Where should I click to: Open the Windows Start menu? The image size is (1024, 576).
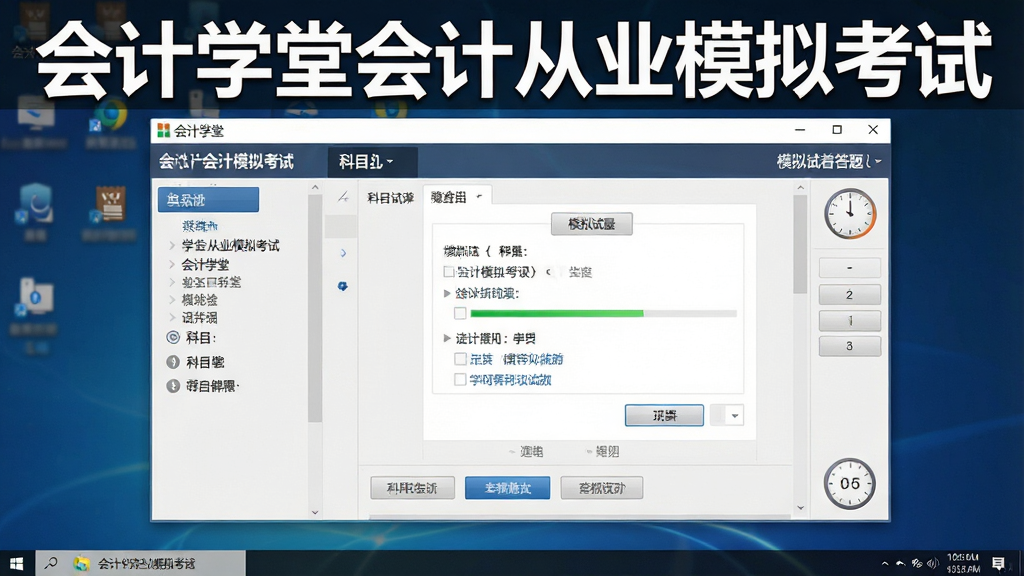pos(16,563)
